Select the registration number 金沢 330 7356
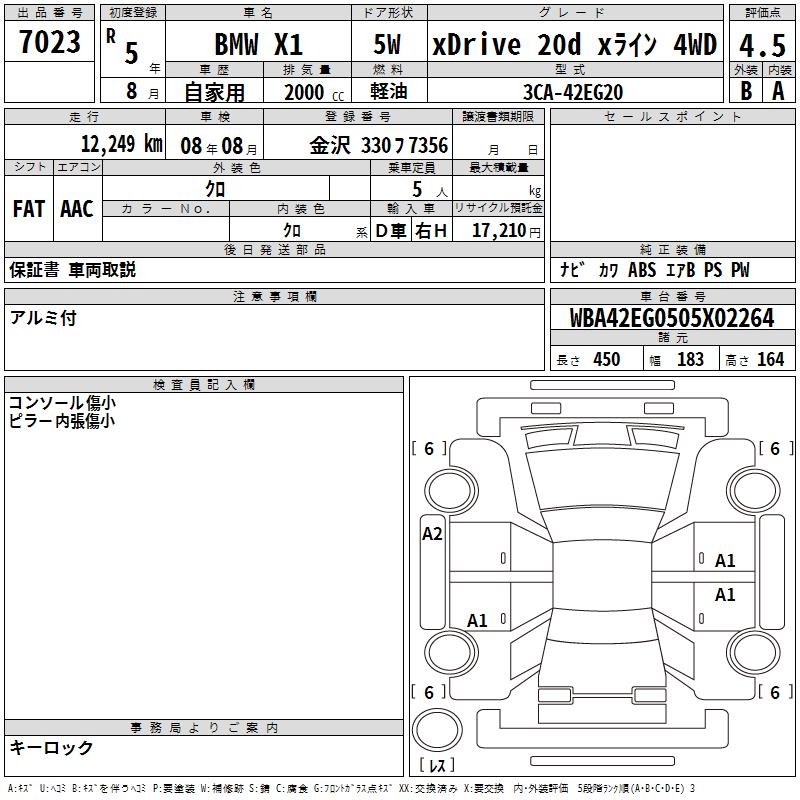The width and height of the screenshot is (800, 800). pos(379,145)
